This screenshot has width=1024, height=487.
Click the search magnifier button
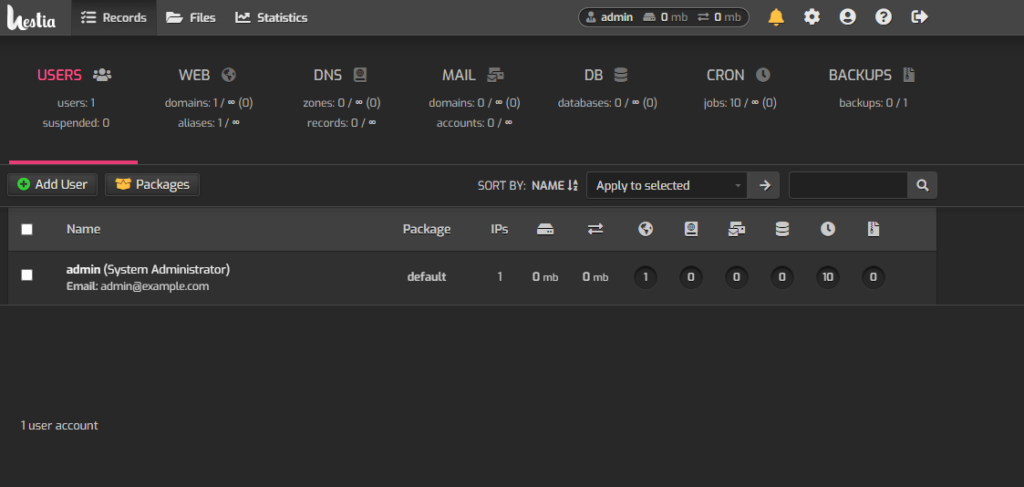[x=922, y=185]
